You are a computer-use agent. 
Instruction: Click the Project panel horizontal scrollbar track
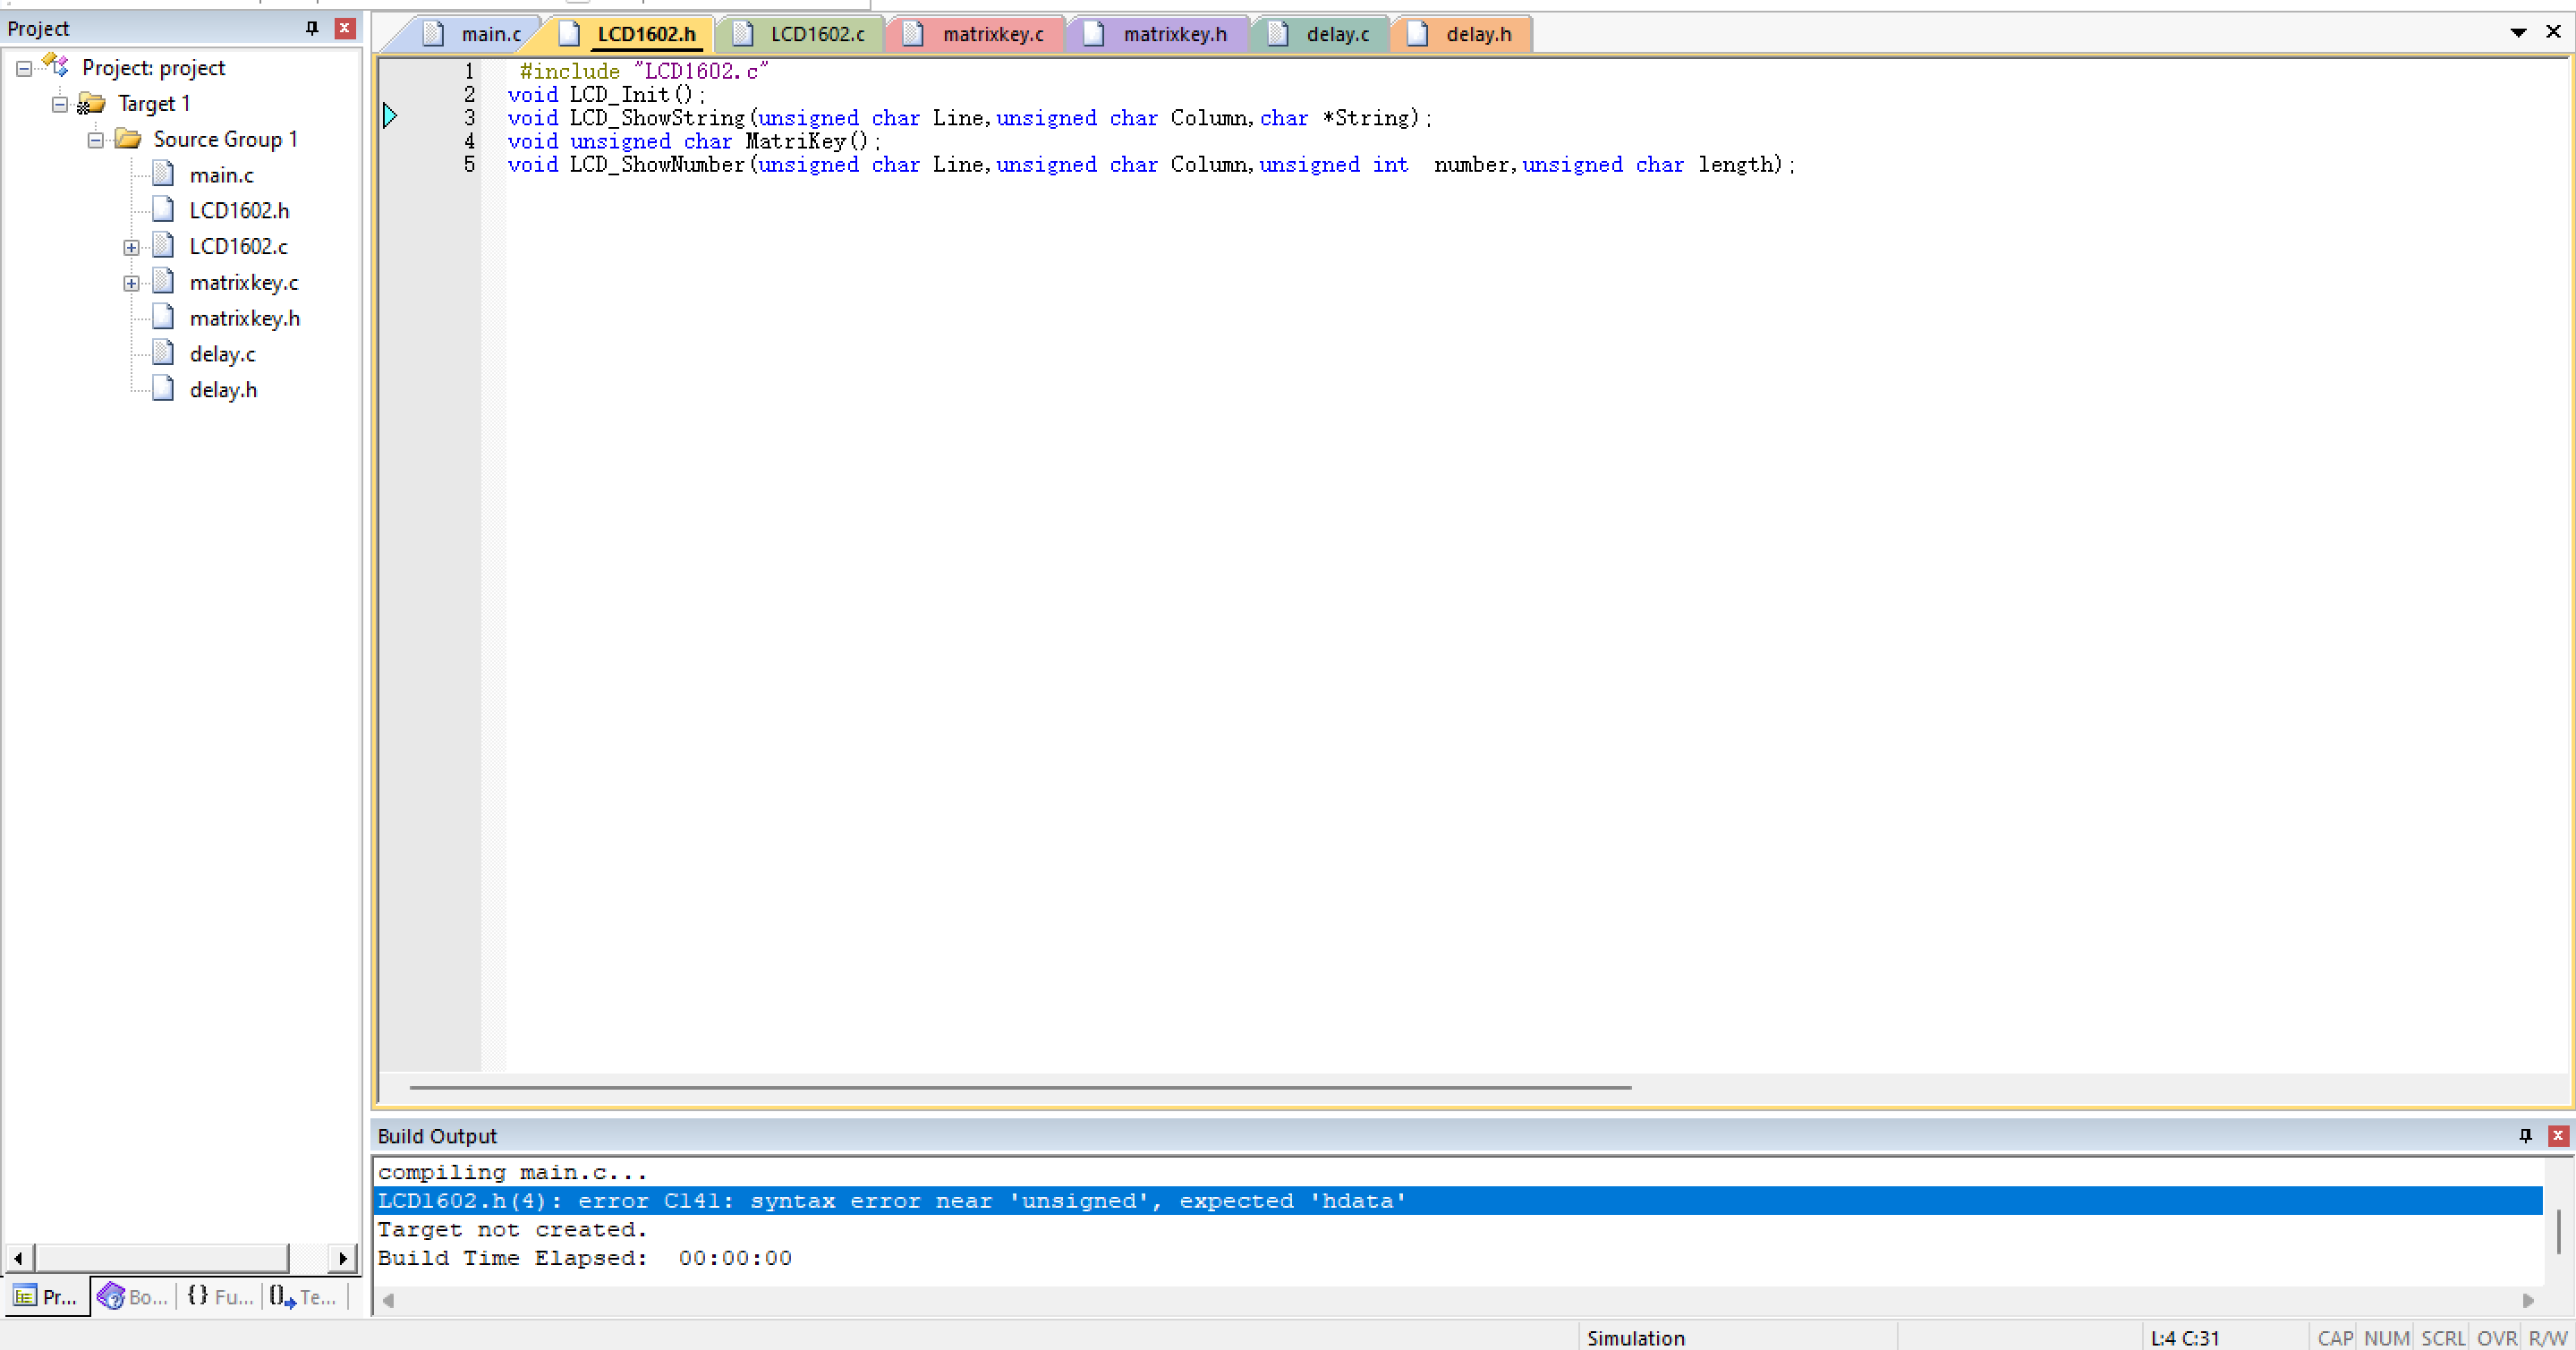(309, 1258)
